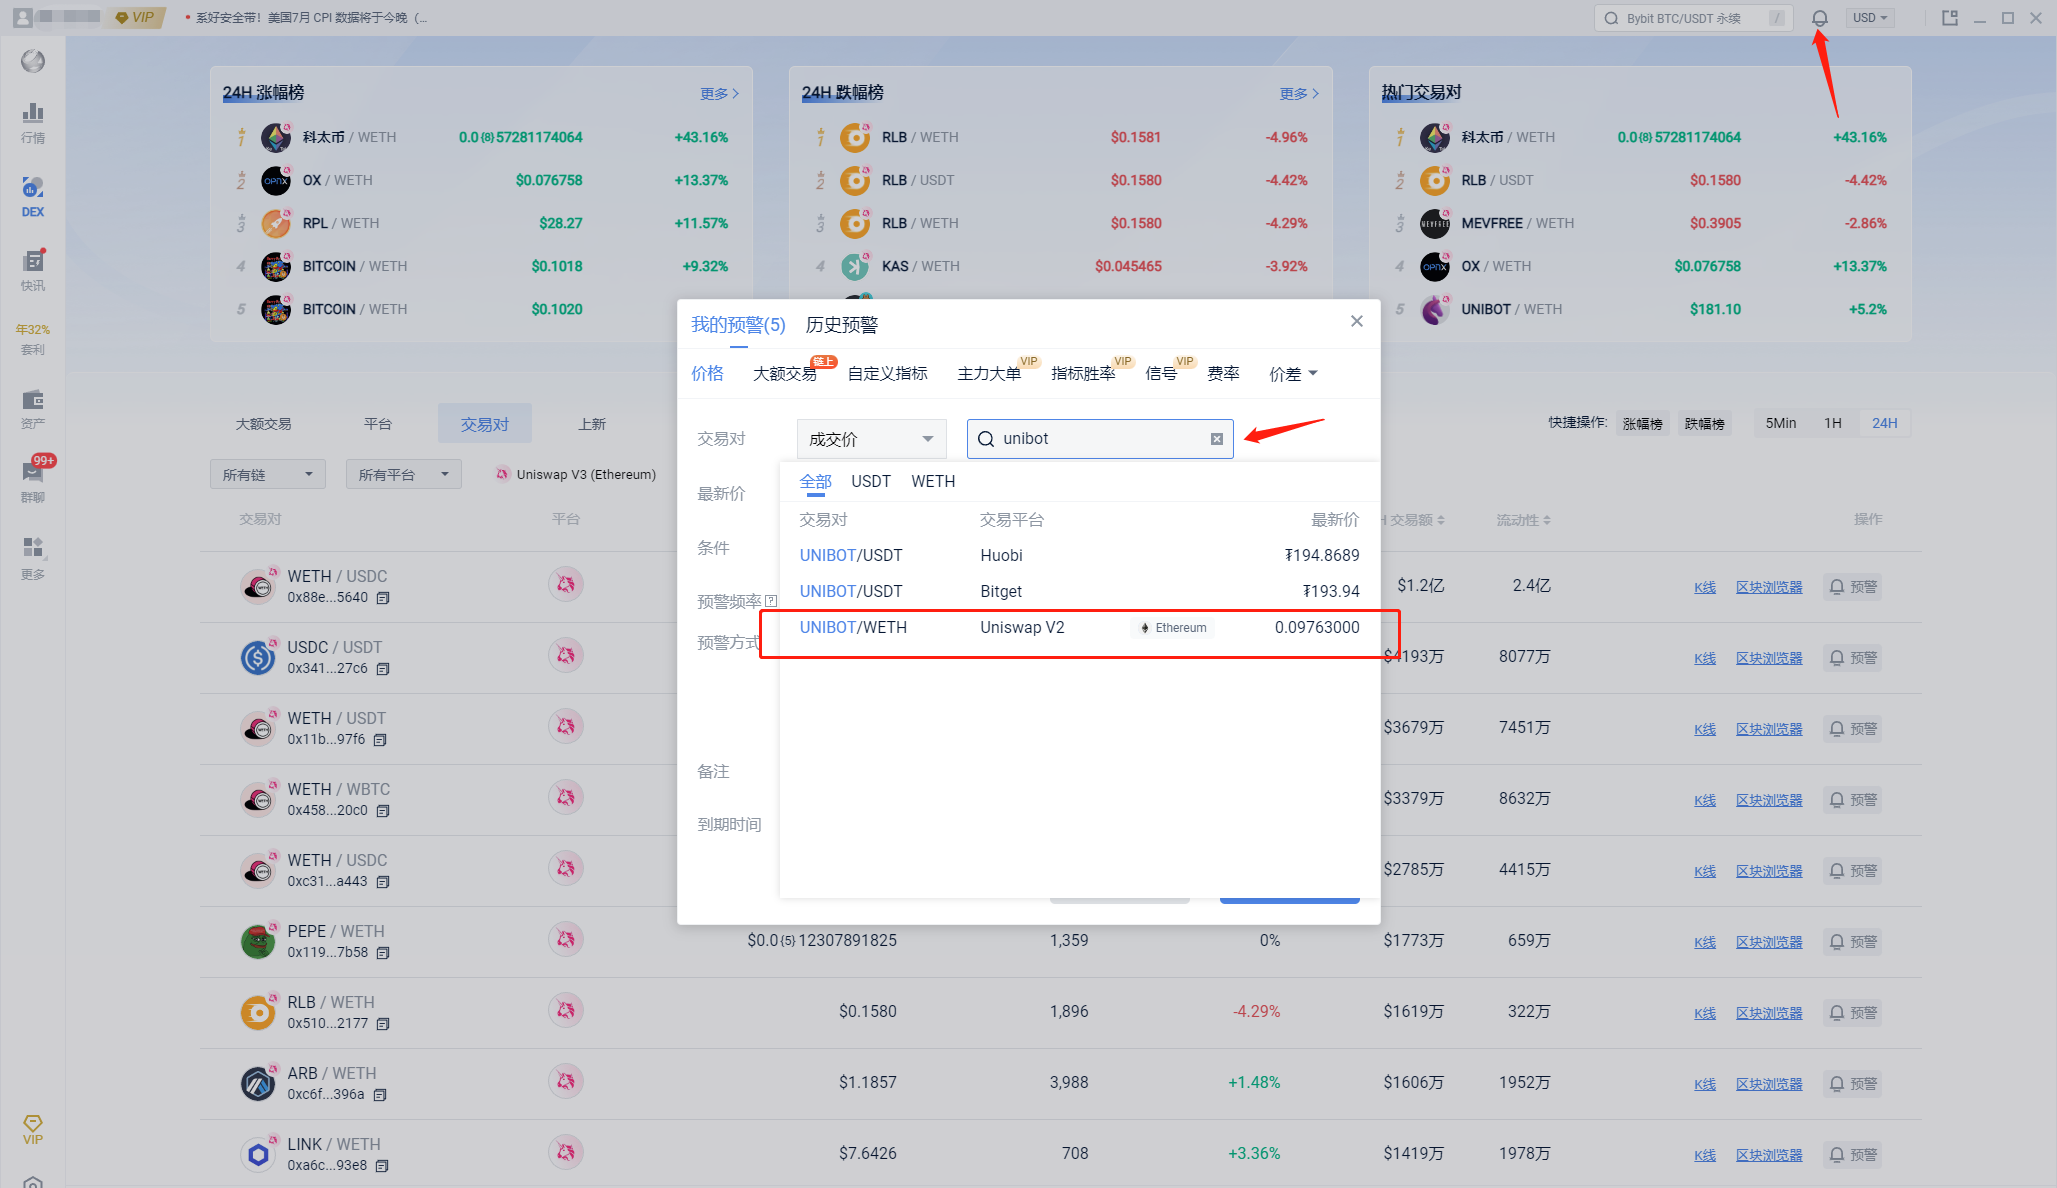Image resolution: width=2057 pixels, height=1188 pixels.
Task: Click the pop-out window icon in title bar
Action: (x=1950, y=18)
